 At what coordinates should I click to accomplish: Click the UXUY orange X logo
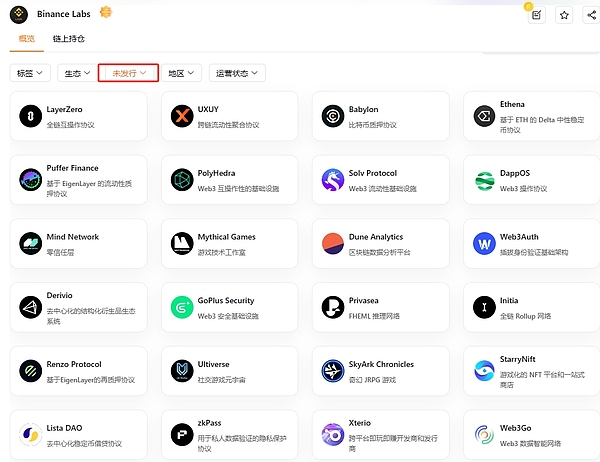pyautogui.click(x=181, y=116)
